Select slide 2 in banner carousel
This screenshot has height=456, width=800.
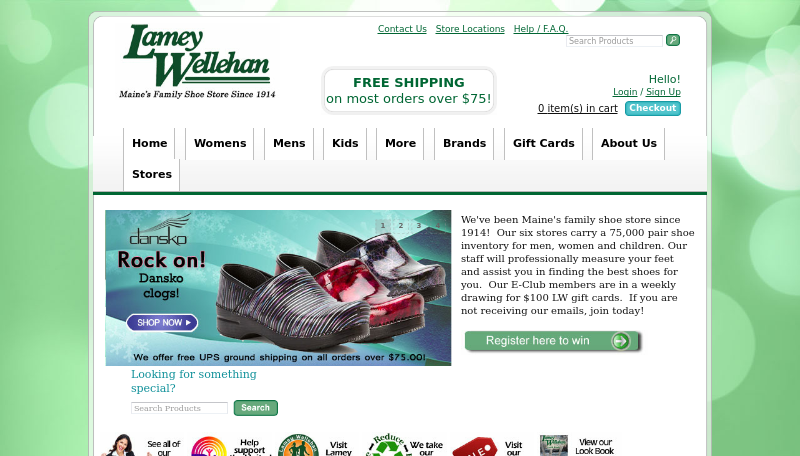click(401, 225)
